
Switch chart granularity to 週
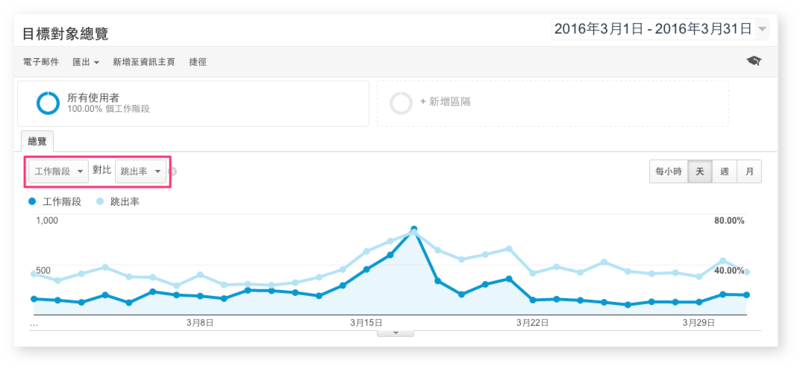click(x=724, y=171)
